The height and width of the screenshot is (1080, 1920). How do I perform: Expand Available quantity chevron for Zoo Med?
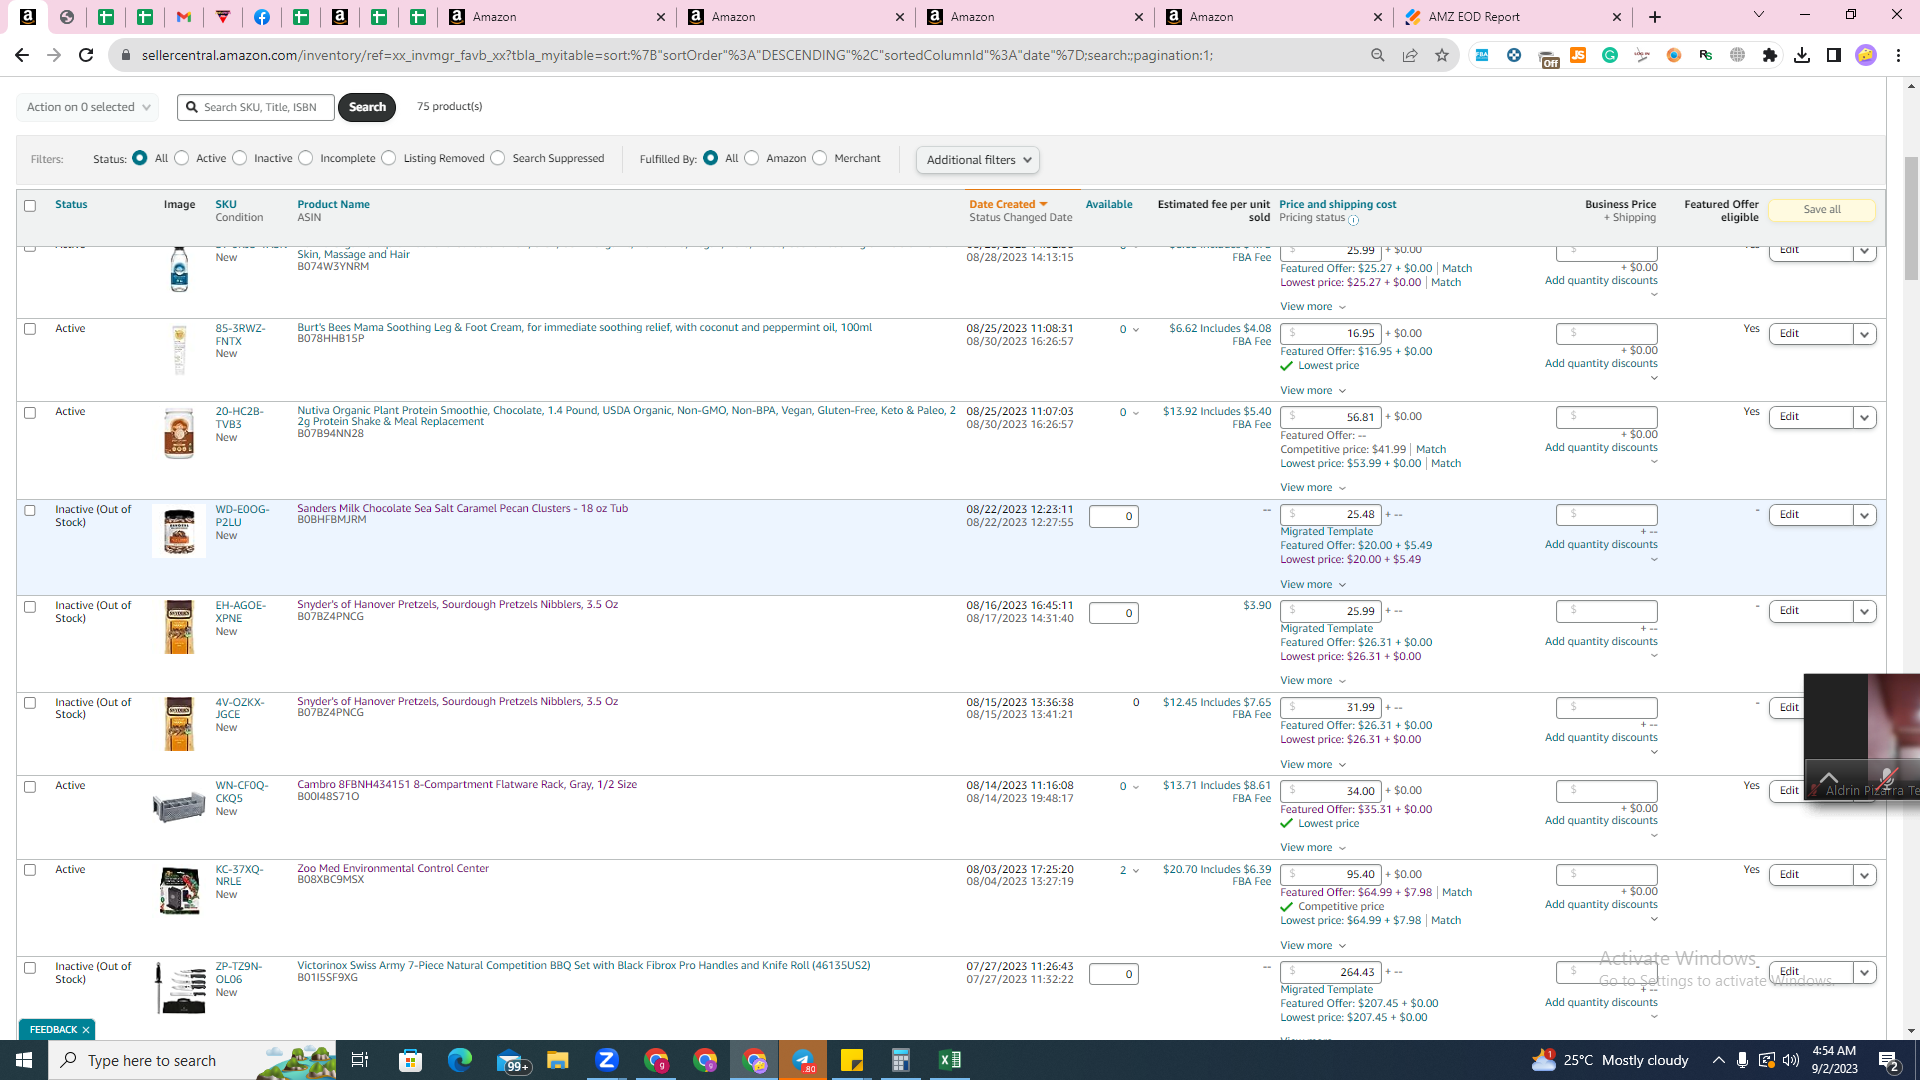[1136, 871]
